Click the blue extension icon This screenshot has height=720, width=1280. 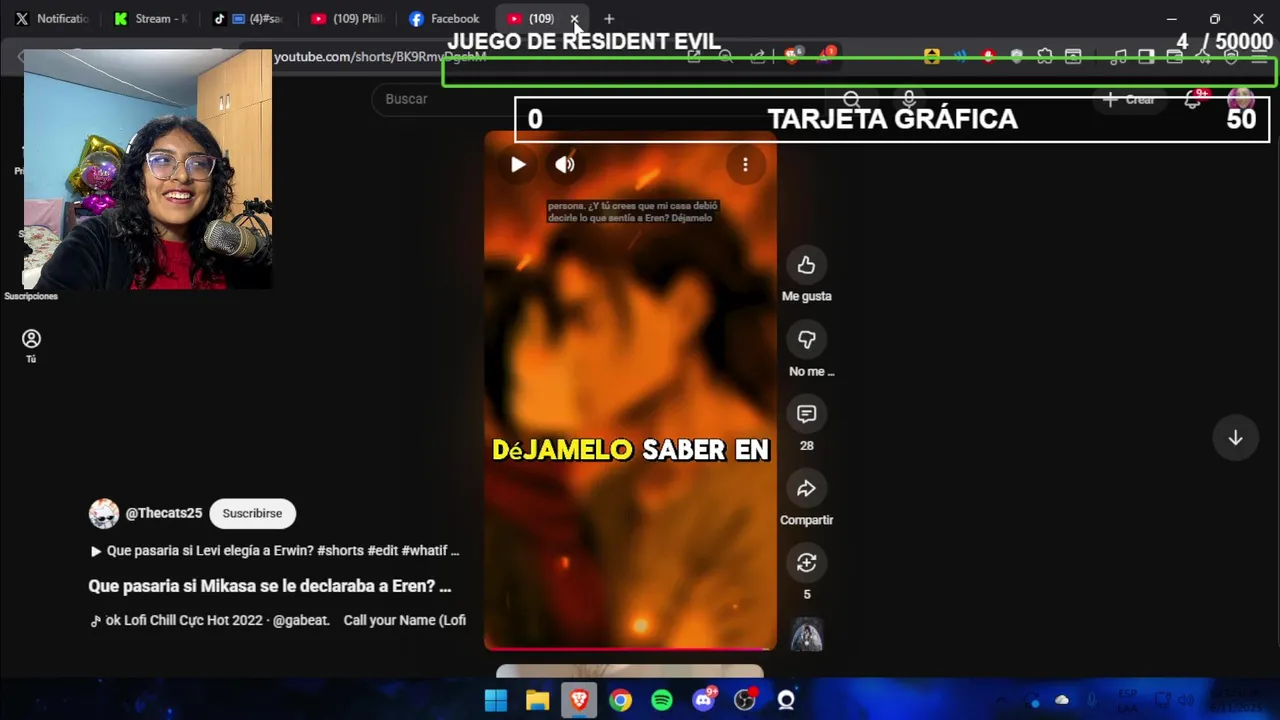point(961,57)
